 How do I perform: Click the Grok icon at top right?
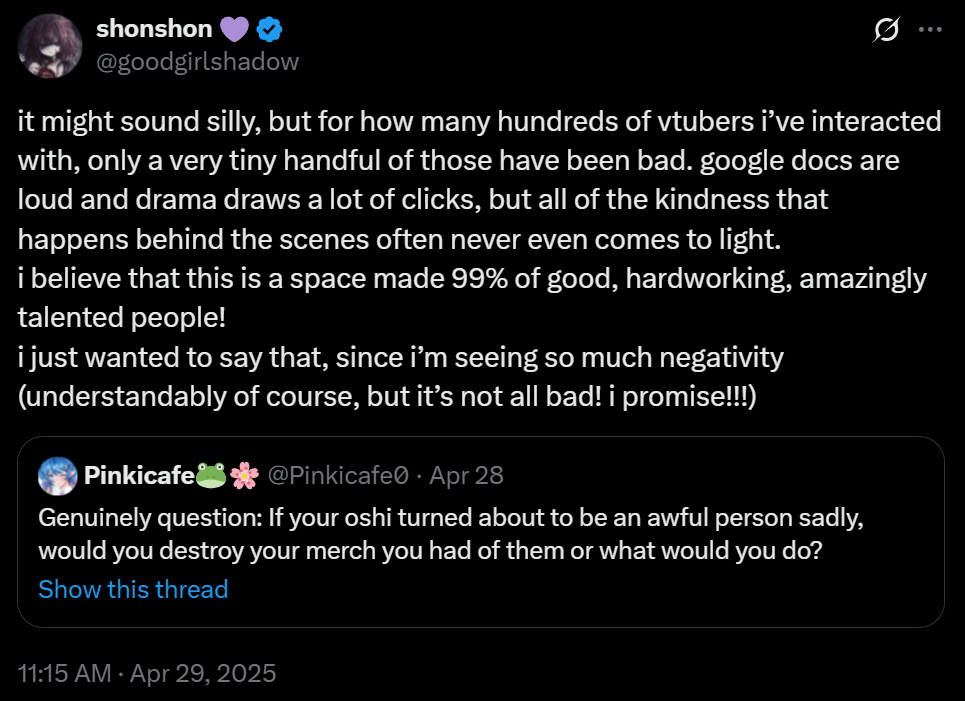pyautogui.click(x=885, y=31)
